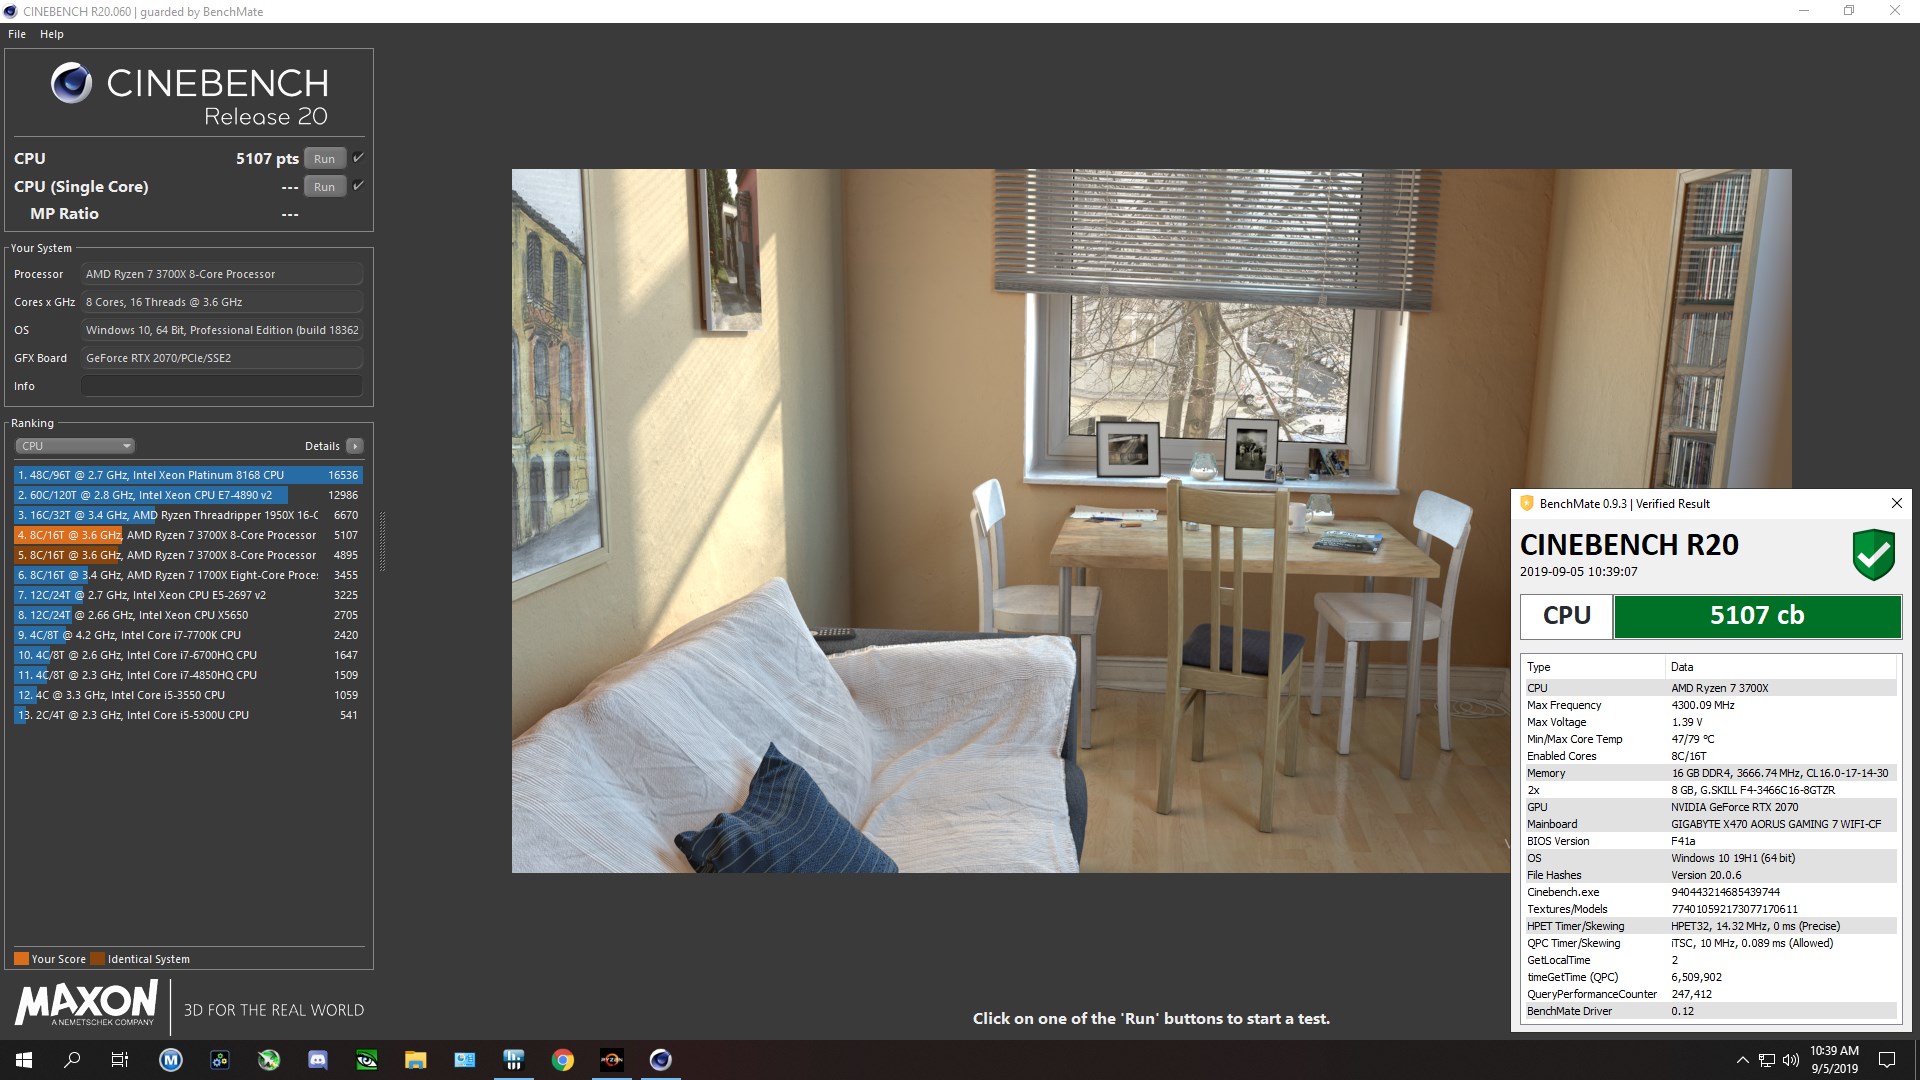Open network status in system tray
This screenshot has height=1080, width=1920.
point(1767,1060)
